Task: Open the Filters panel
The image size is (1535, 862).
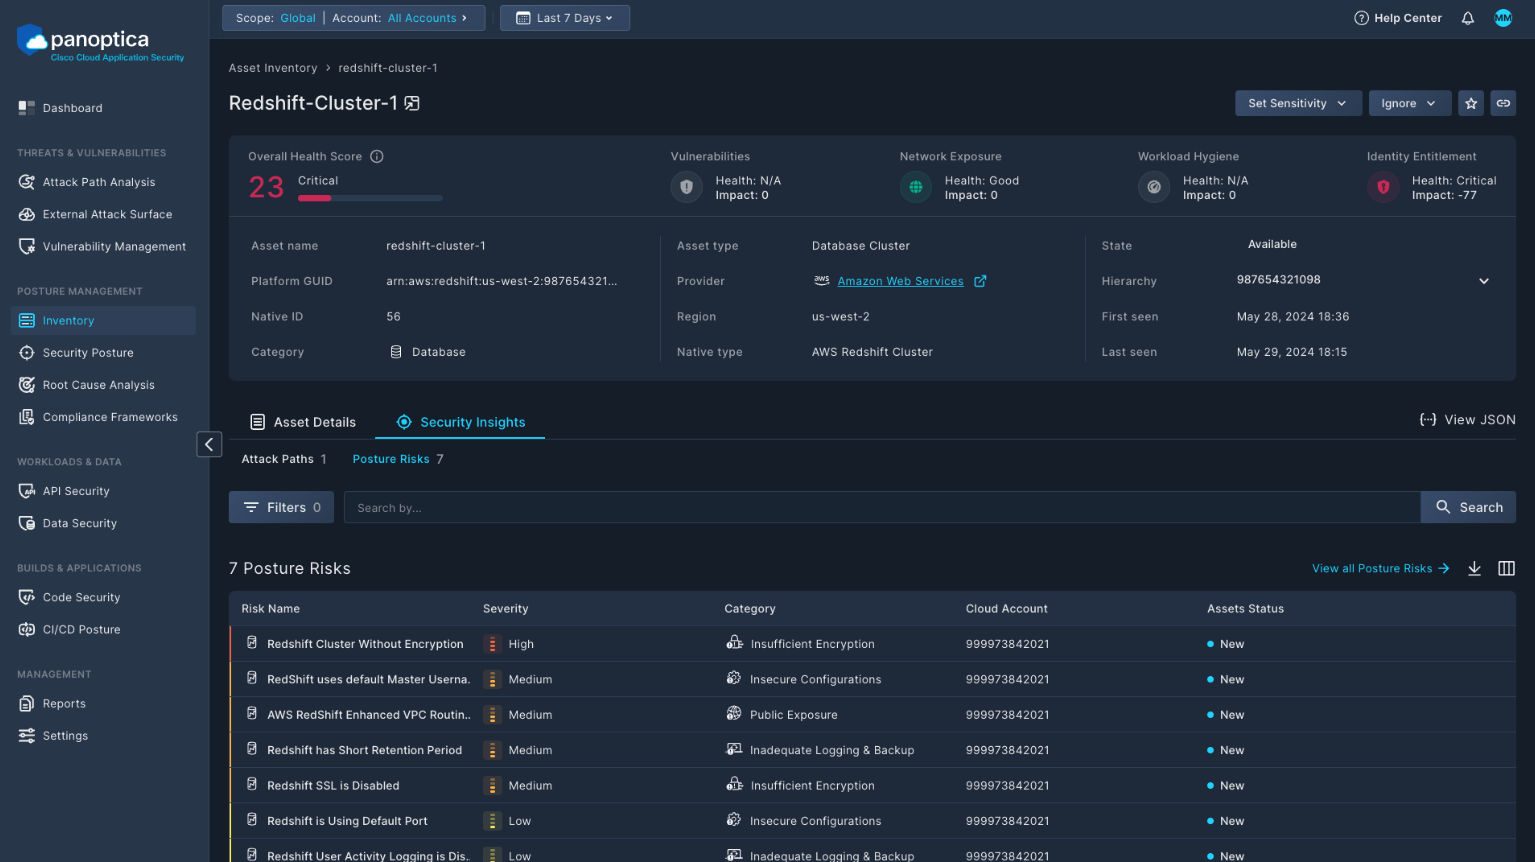Action: point(281,507)
